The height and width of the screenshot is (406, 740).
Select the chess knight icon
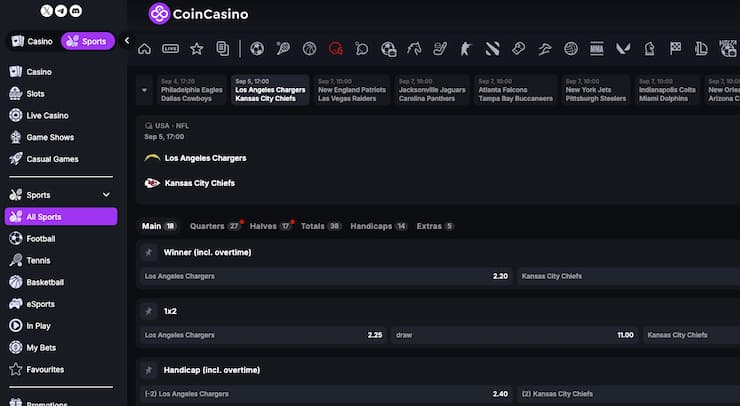(x=649, y=49)
